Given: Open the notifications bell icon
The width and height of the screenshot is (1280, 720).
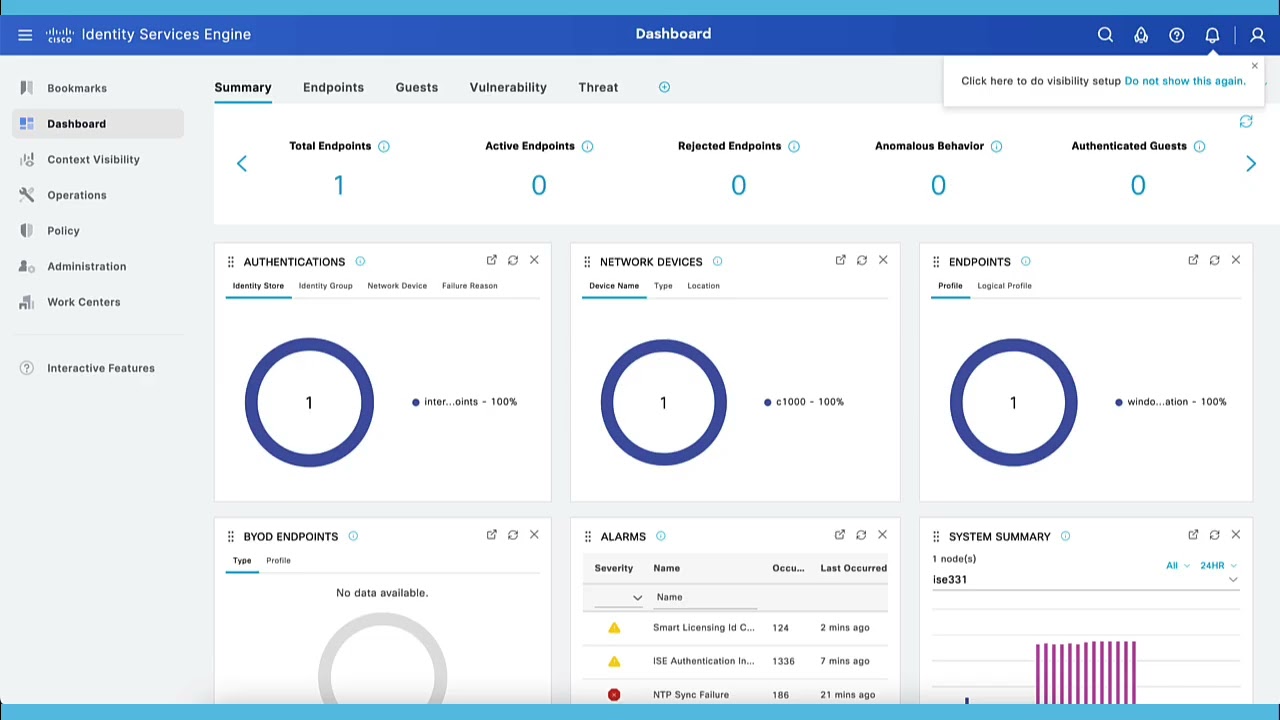Looking at the screenshot, I should click(1212, 35).
